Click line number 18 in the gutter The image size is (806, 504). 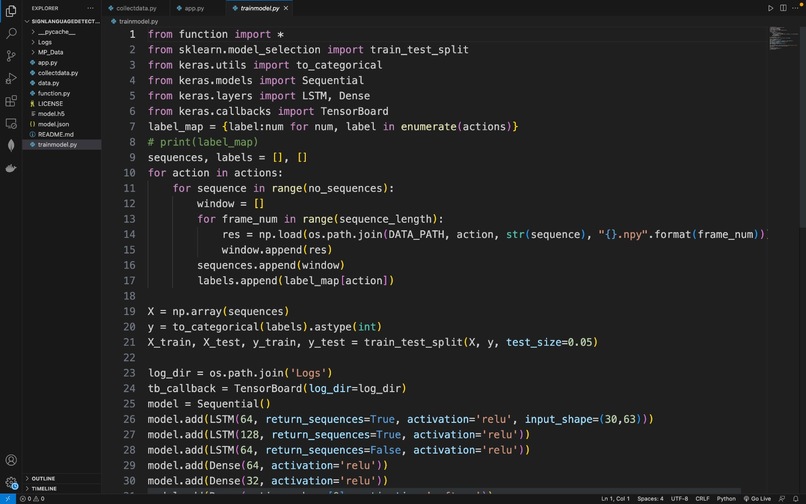pyautogui.click(x=129, y=296)
